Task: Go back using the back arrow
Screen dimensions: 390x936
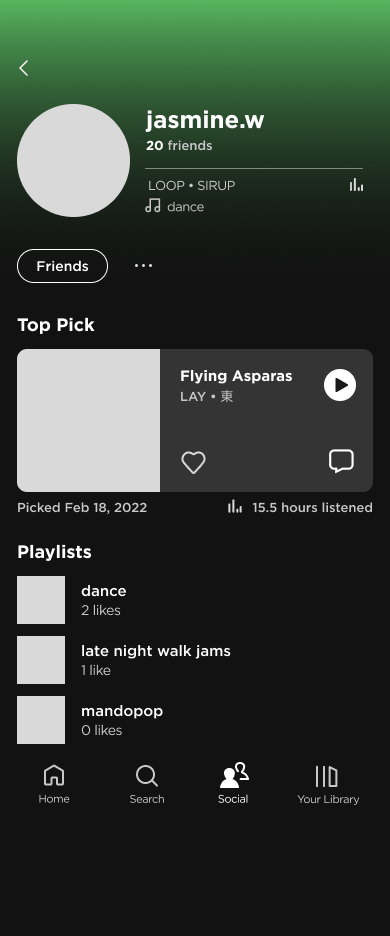Action: click(23, 68)
